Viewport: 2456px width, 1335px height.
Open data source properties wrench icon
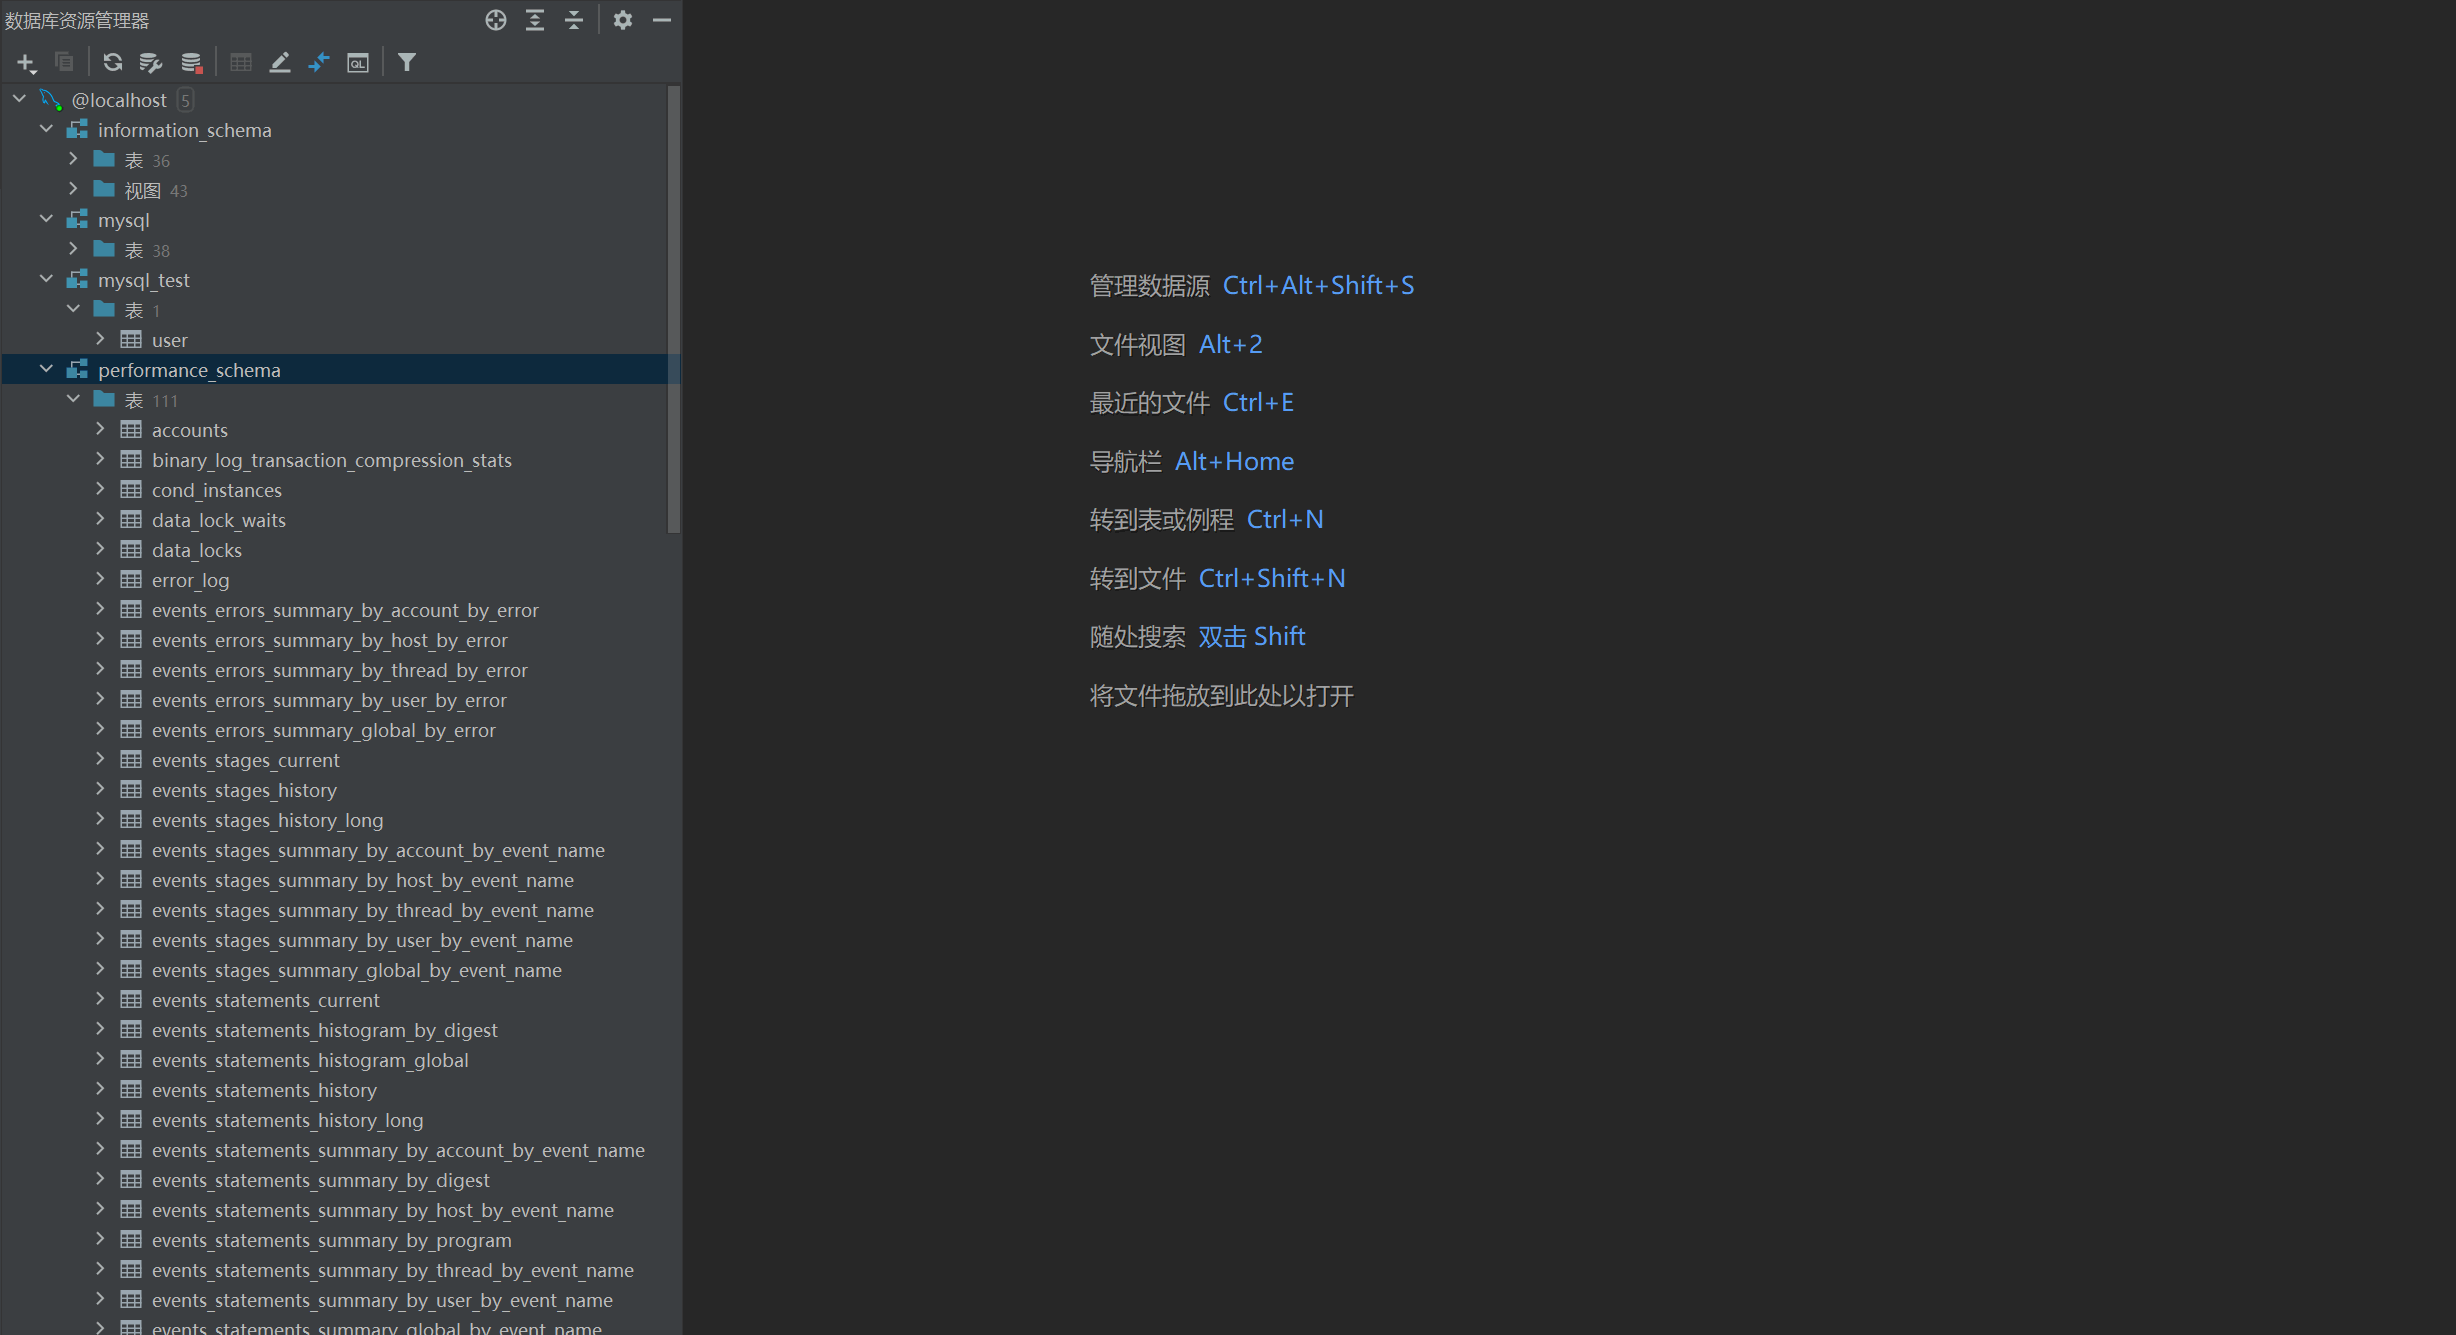point(151,62)
